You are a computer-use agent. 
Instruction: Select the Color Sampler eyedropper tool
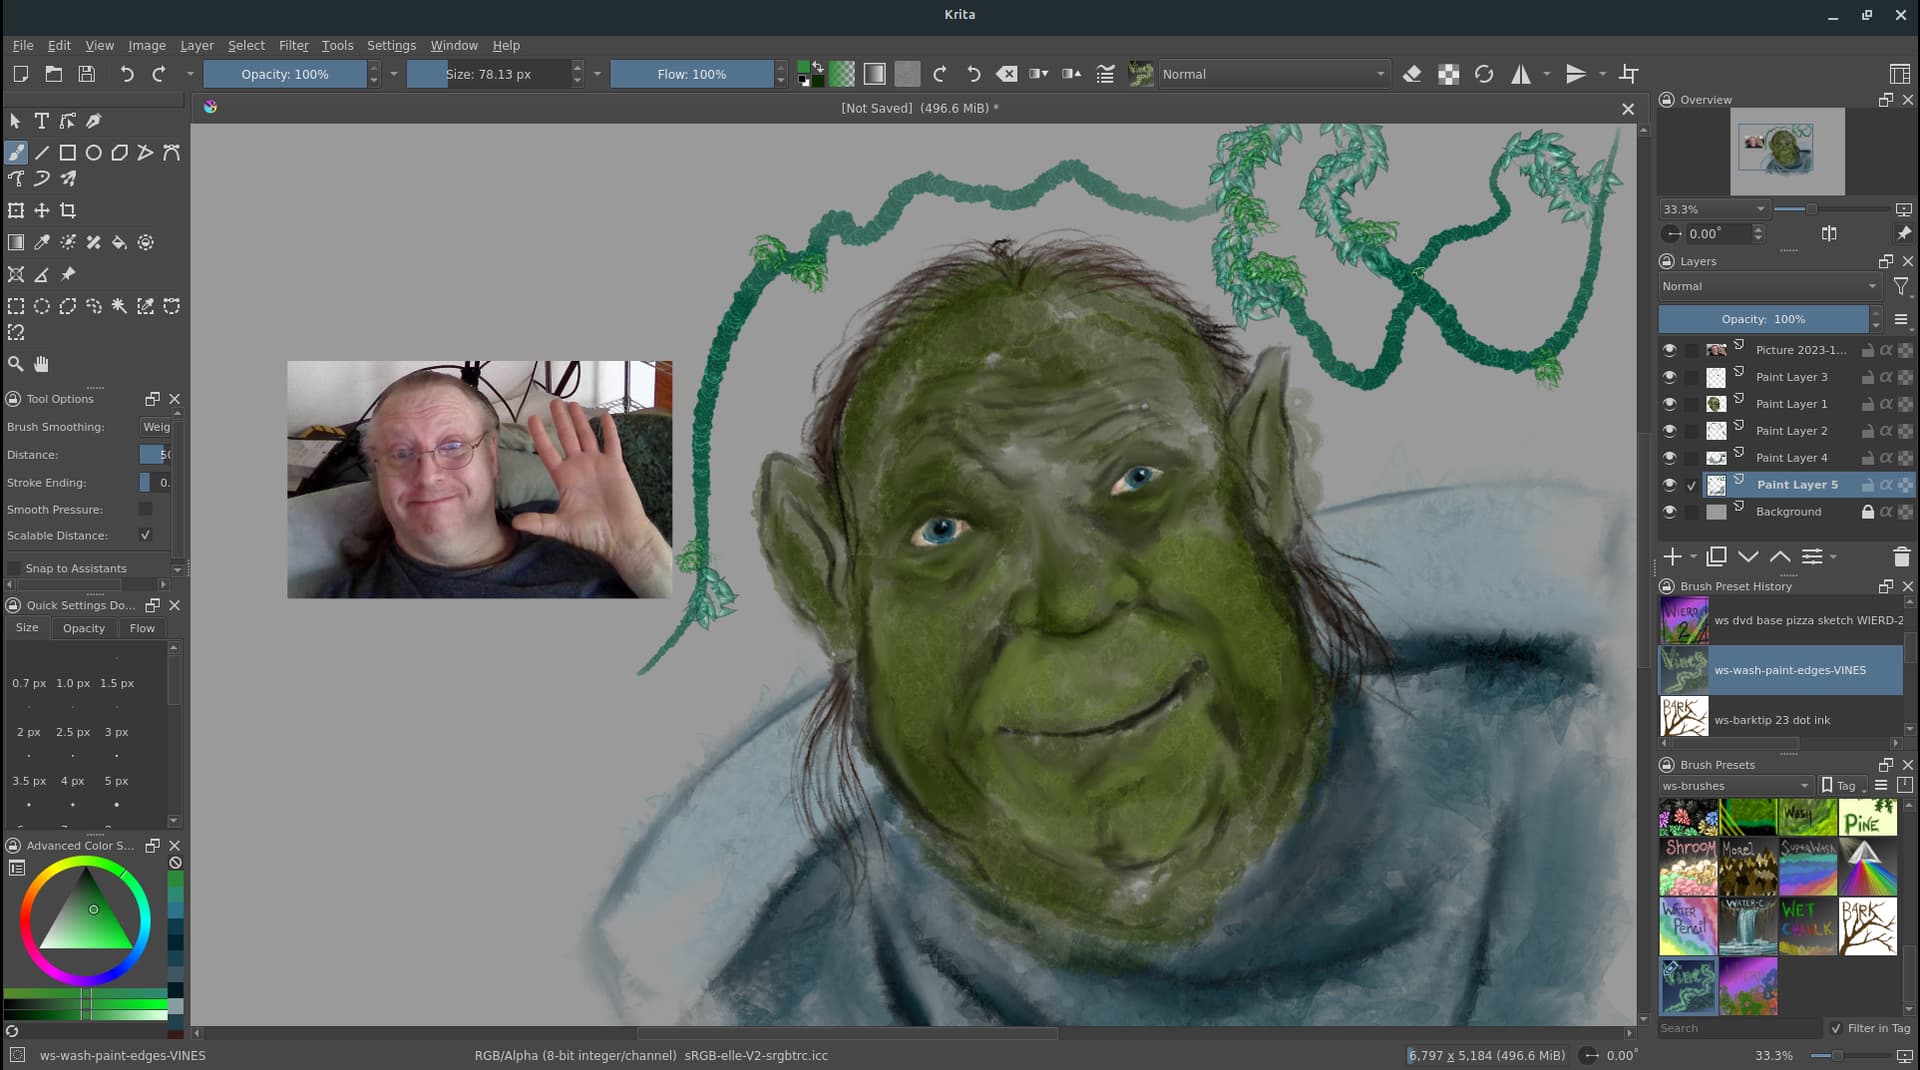41,243
